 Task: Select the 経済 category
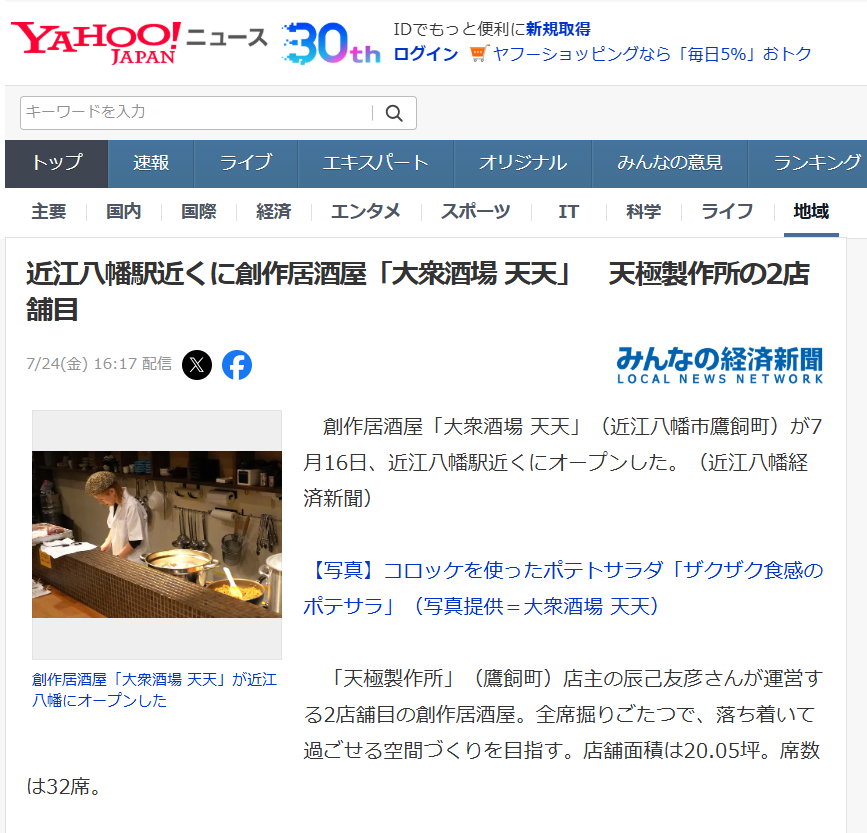(x=274, y=212)
